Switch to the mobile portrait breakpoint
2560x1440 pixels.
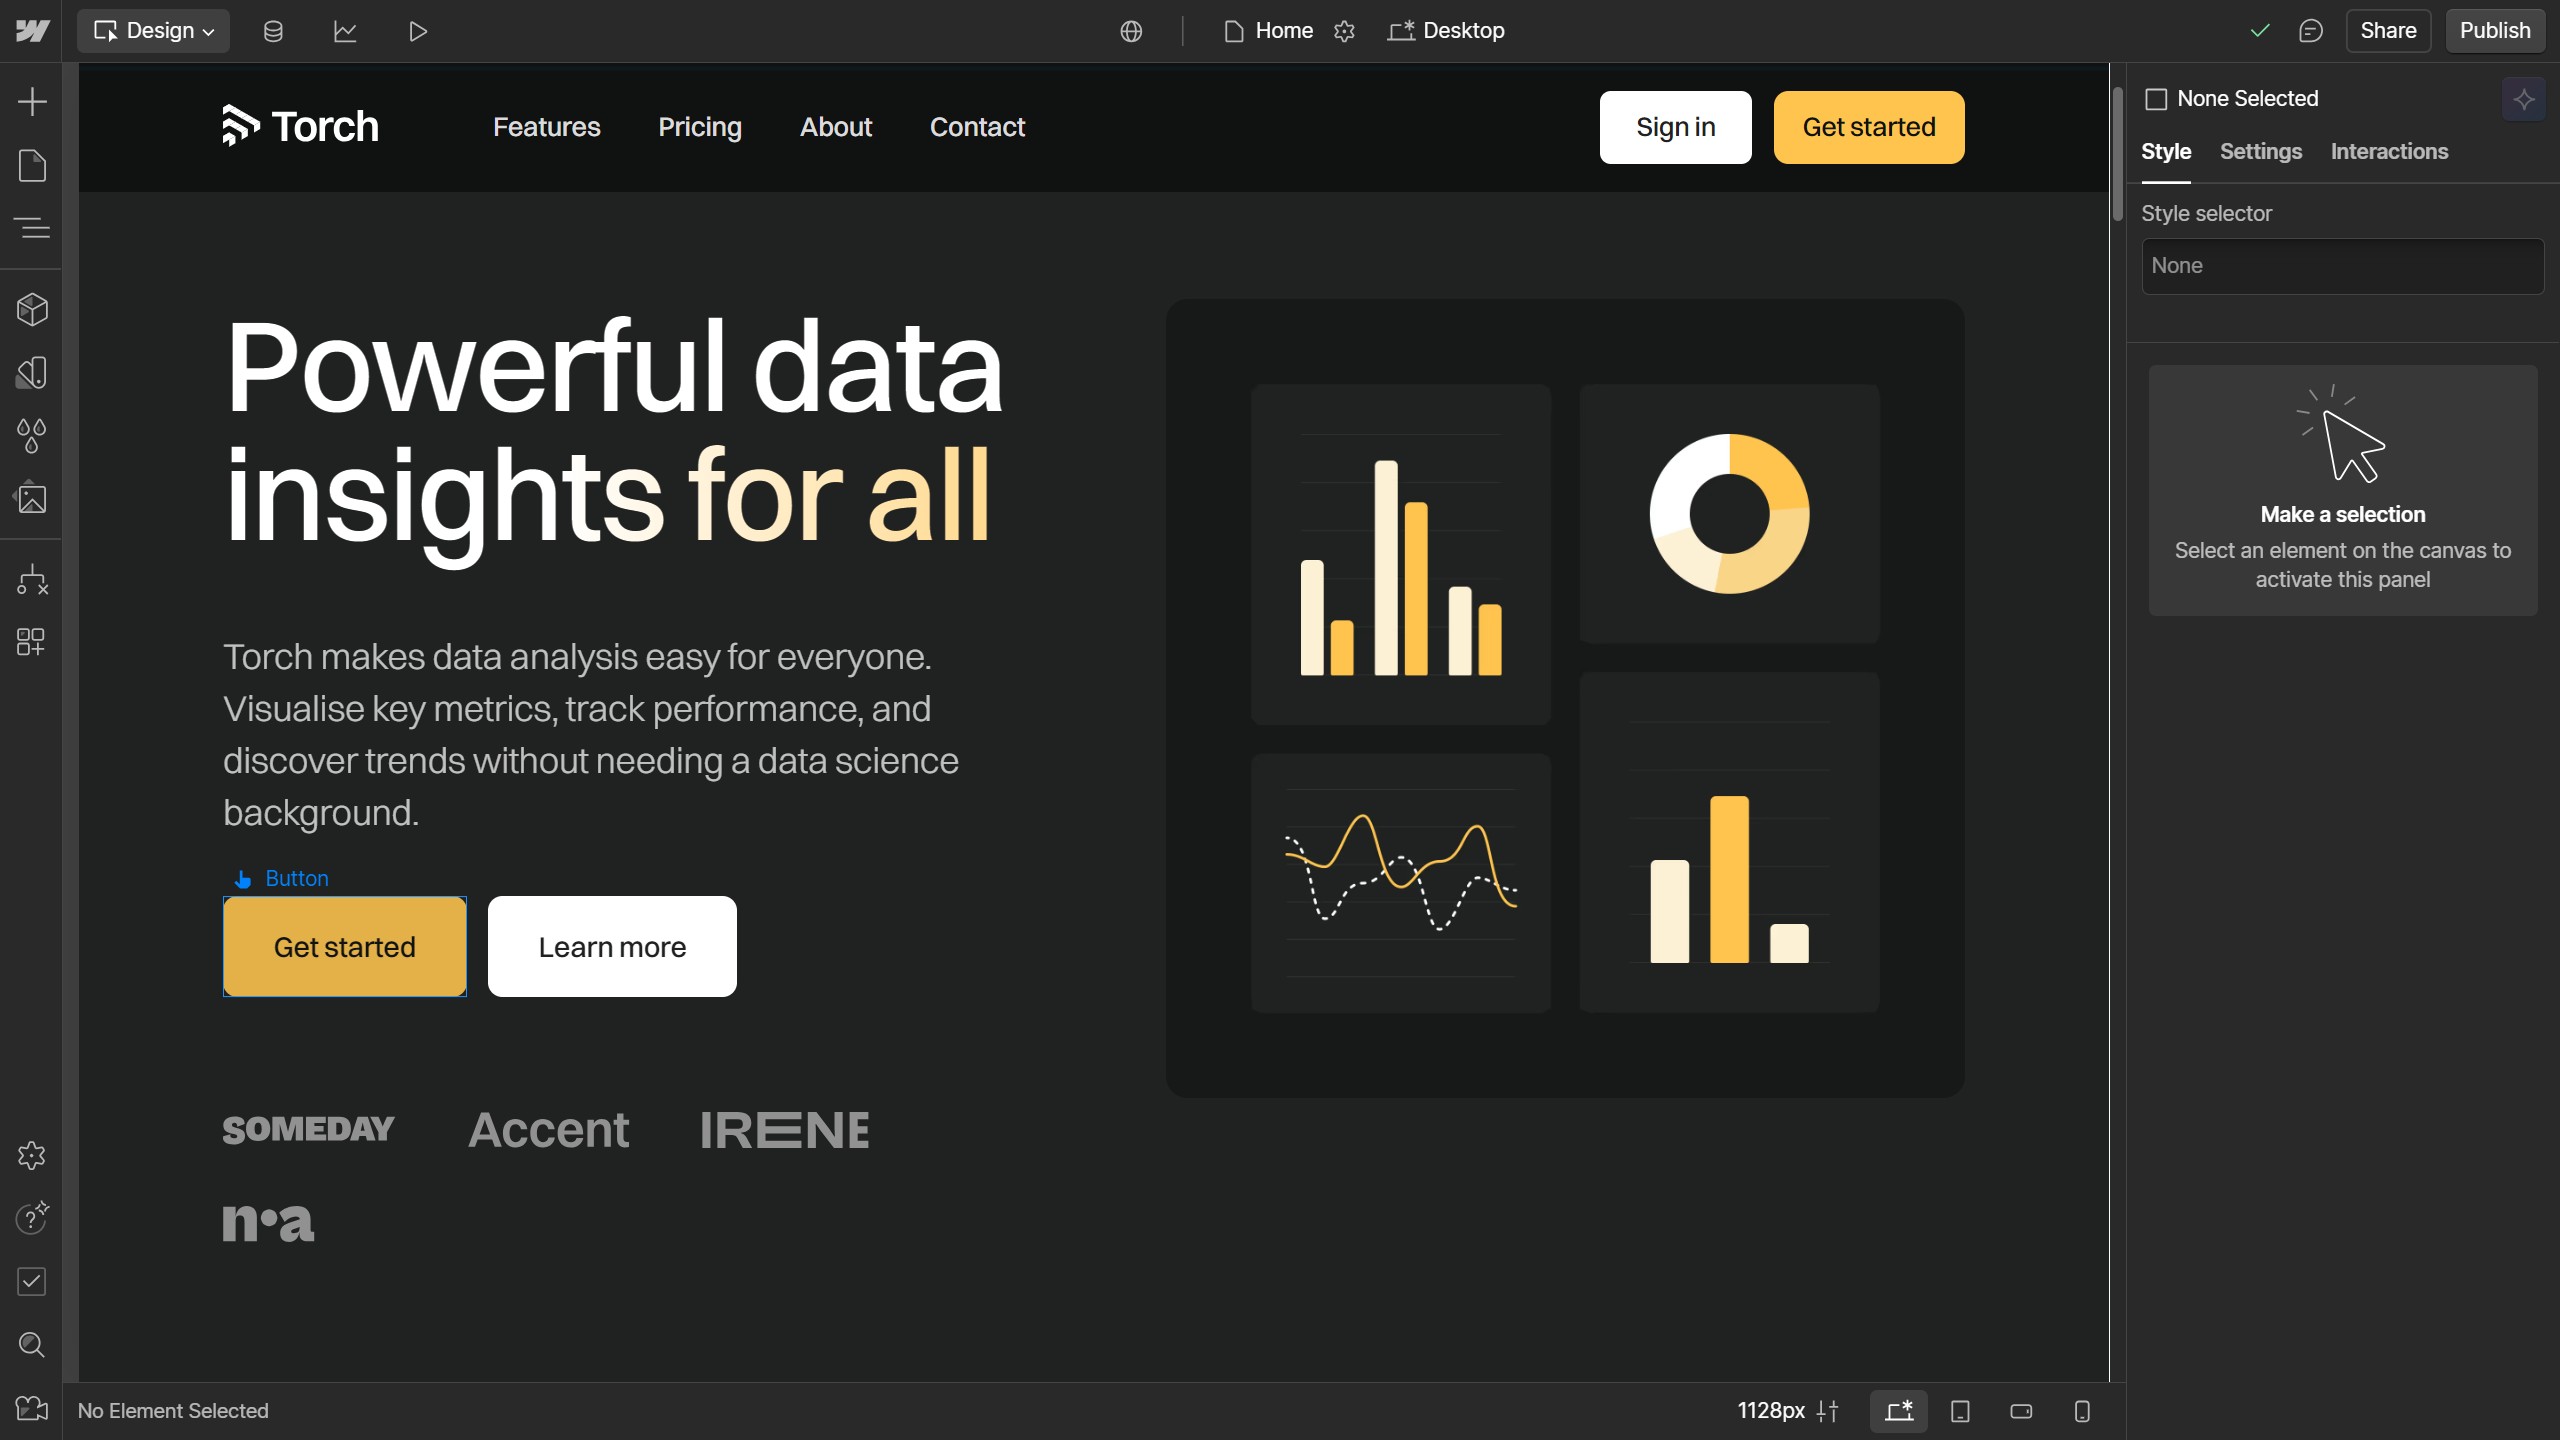(x=2082, y=1411)
